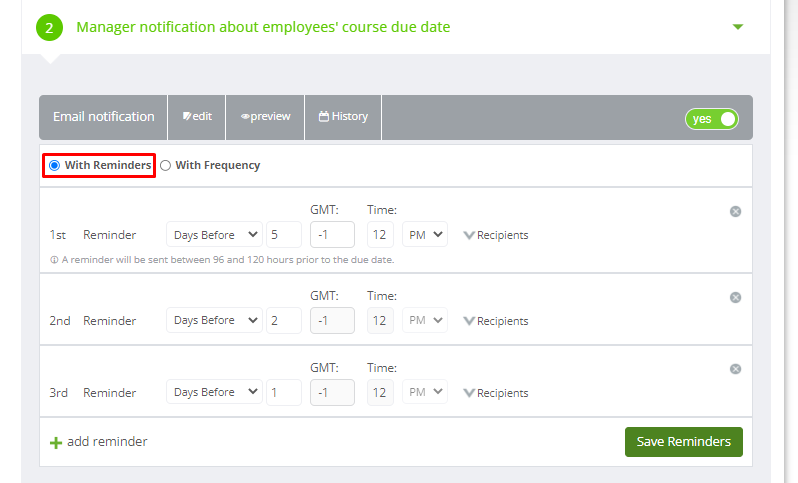Screen dimensions: 798x483
Task: Open Days Before dropdown for 3rd reminder
Action: point(214,392)
